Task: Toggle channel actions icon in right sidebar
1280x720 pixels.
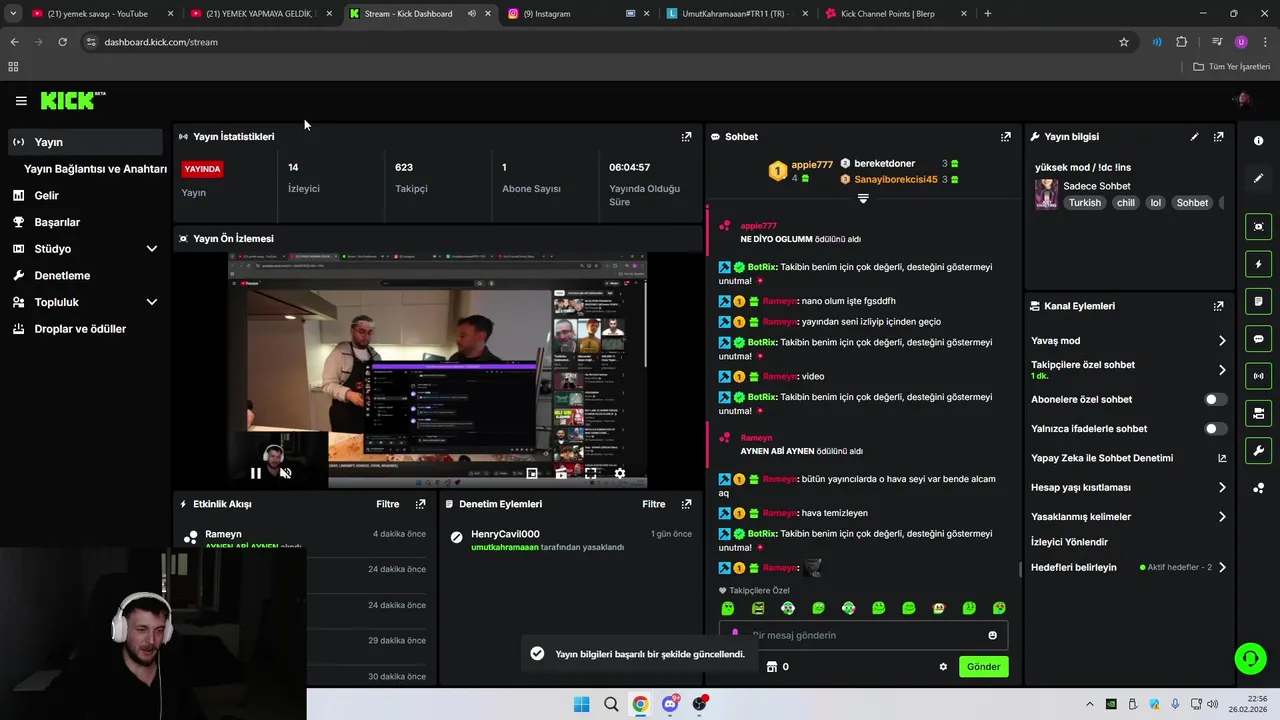Action: [x=1258, y=413]
